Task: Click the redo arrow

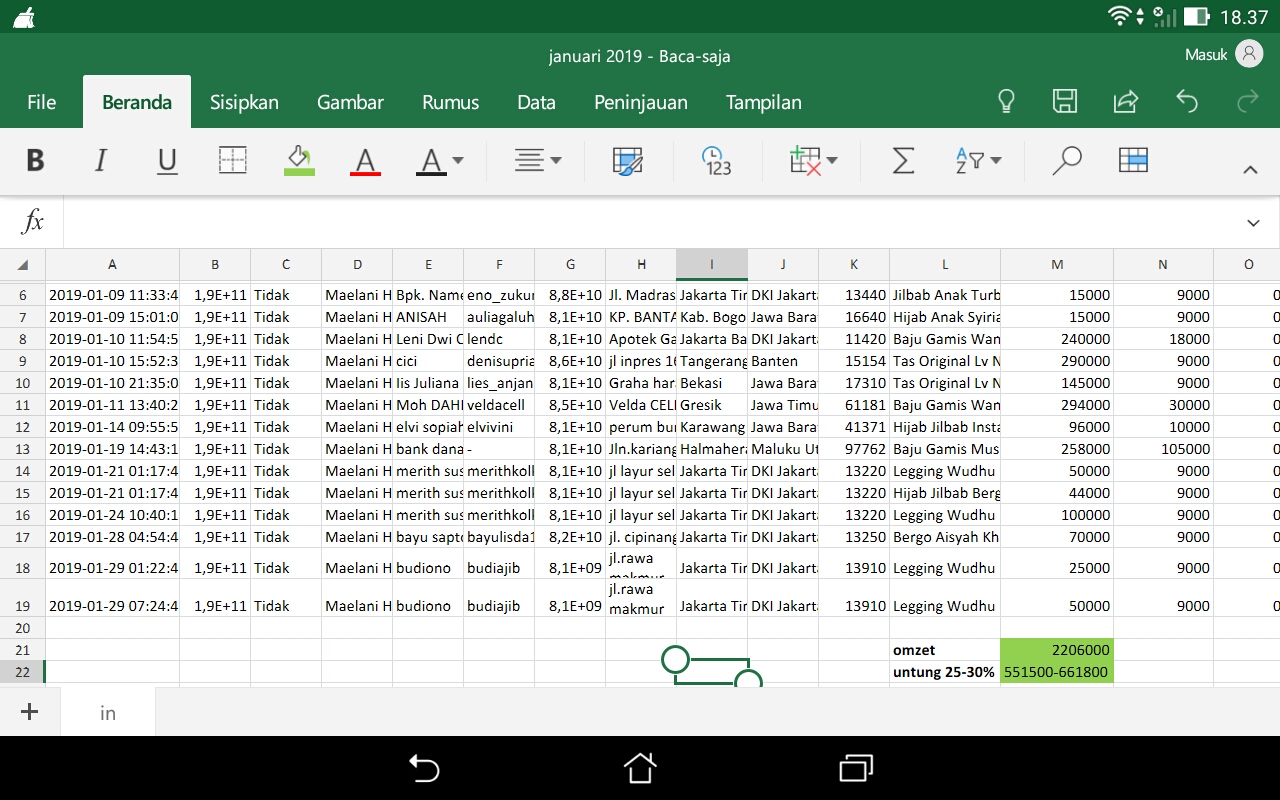Action: click(1247, 101)
